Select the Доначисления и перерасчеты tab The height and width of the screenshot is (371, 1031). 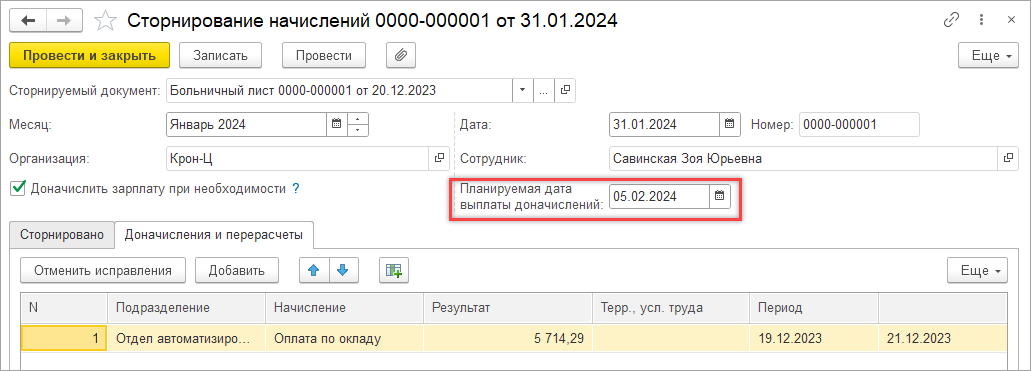coord(213,234)
